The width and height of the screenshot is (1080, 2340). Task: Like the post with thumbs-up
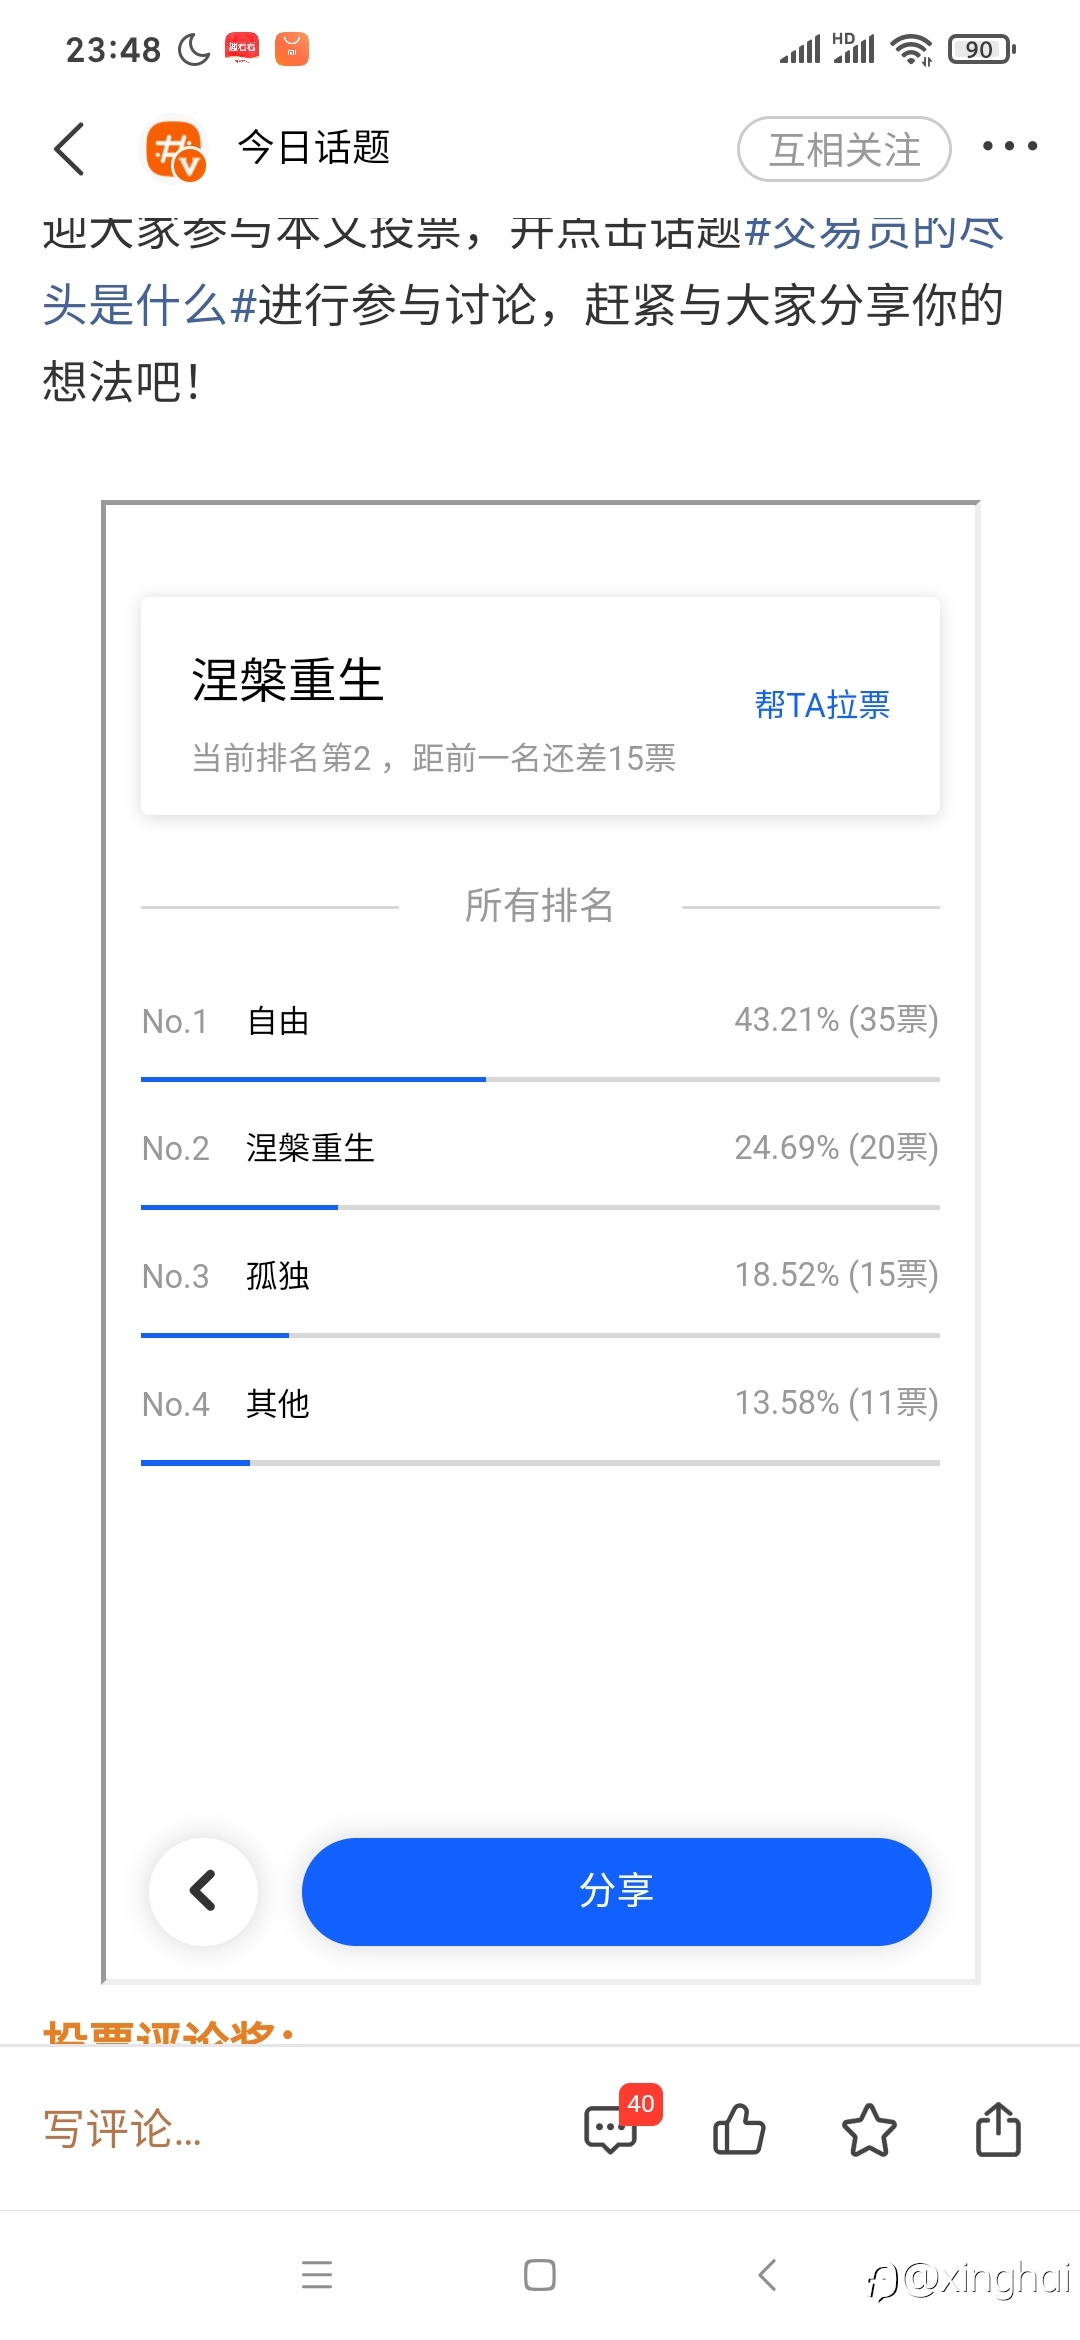tap(739, 2128)
